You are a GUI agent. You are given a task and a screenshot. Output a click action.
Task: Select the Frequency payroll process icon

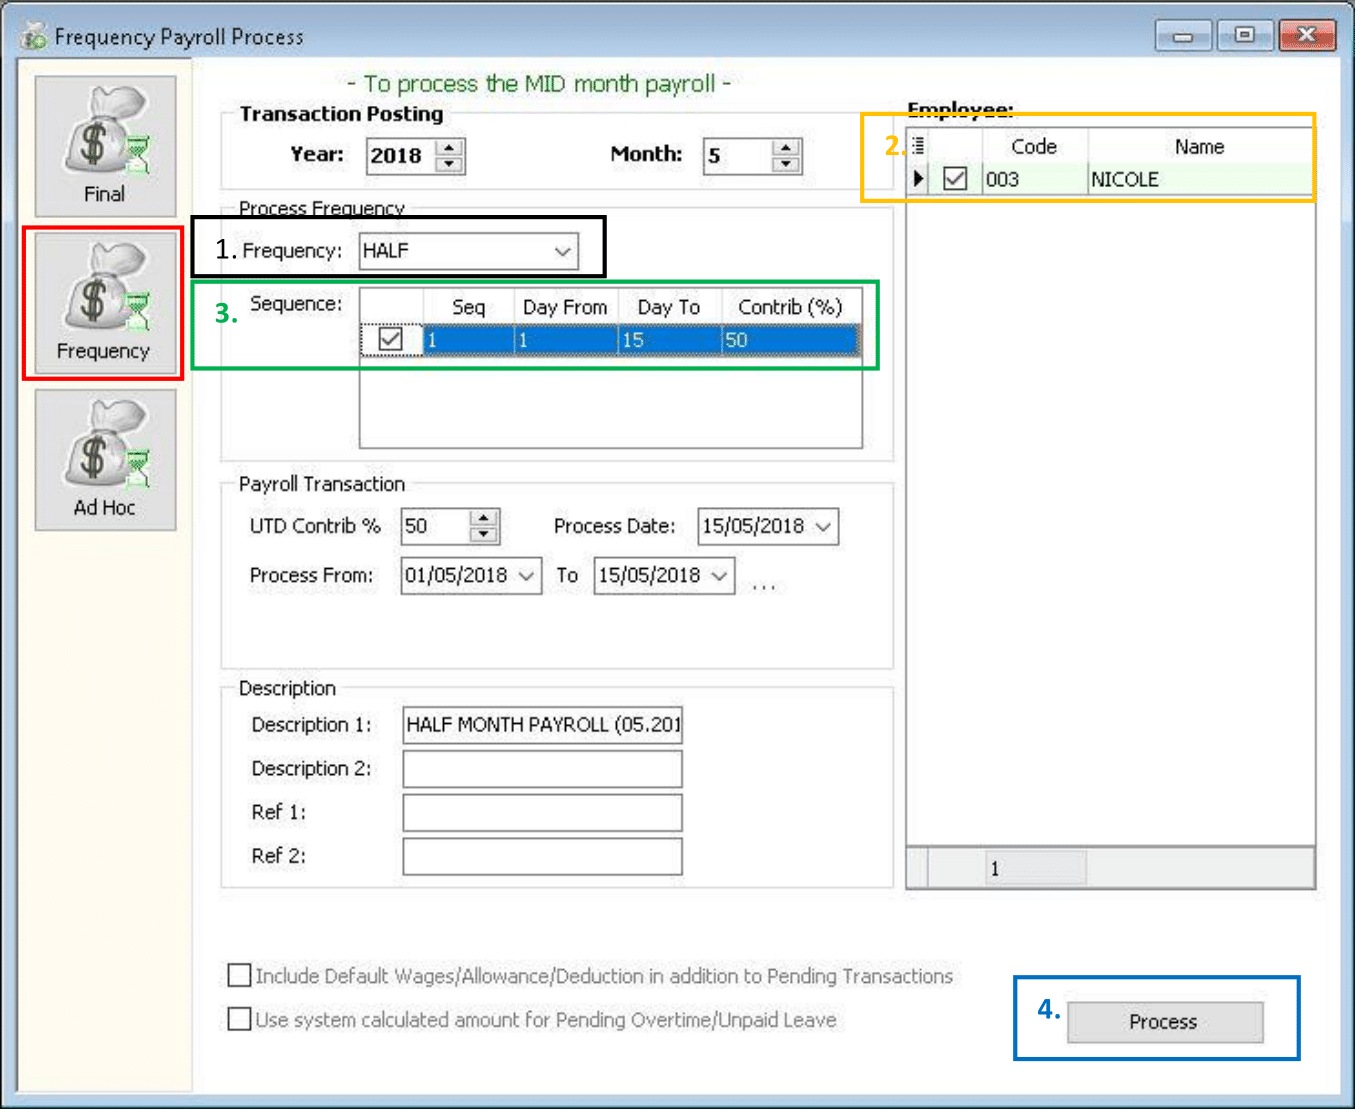(x=104, y=304)
